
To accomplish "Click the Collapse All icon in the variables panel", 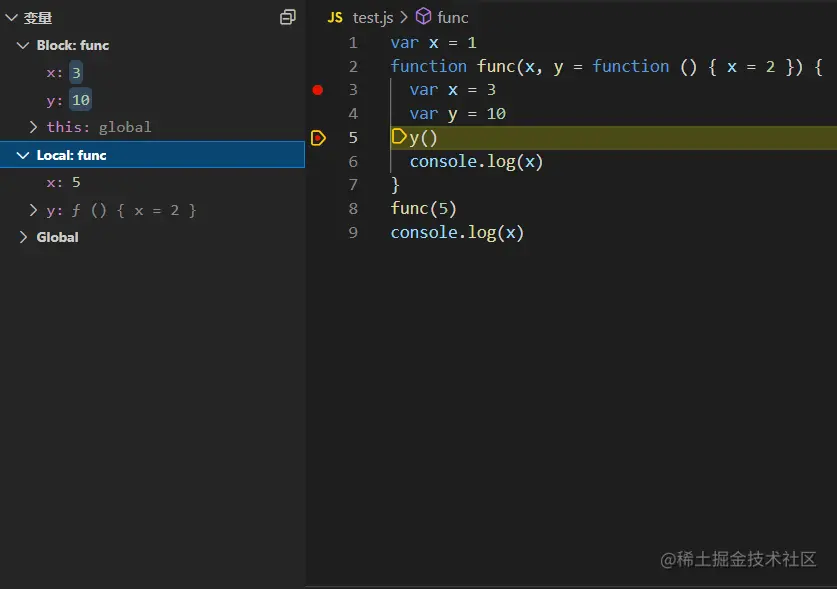I will 288,17.
